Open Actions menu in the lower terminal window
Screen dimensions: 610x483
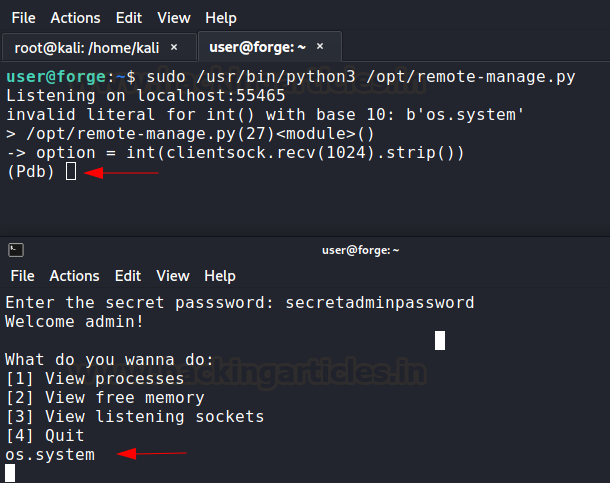(x=75, y=276)
